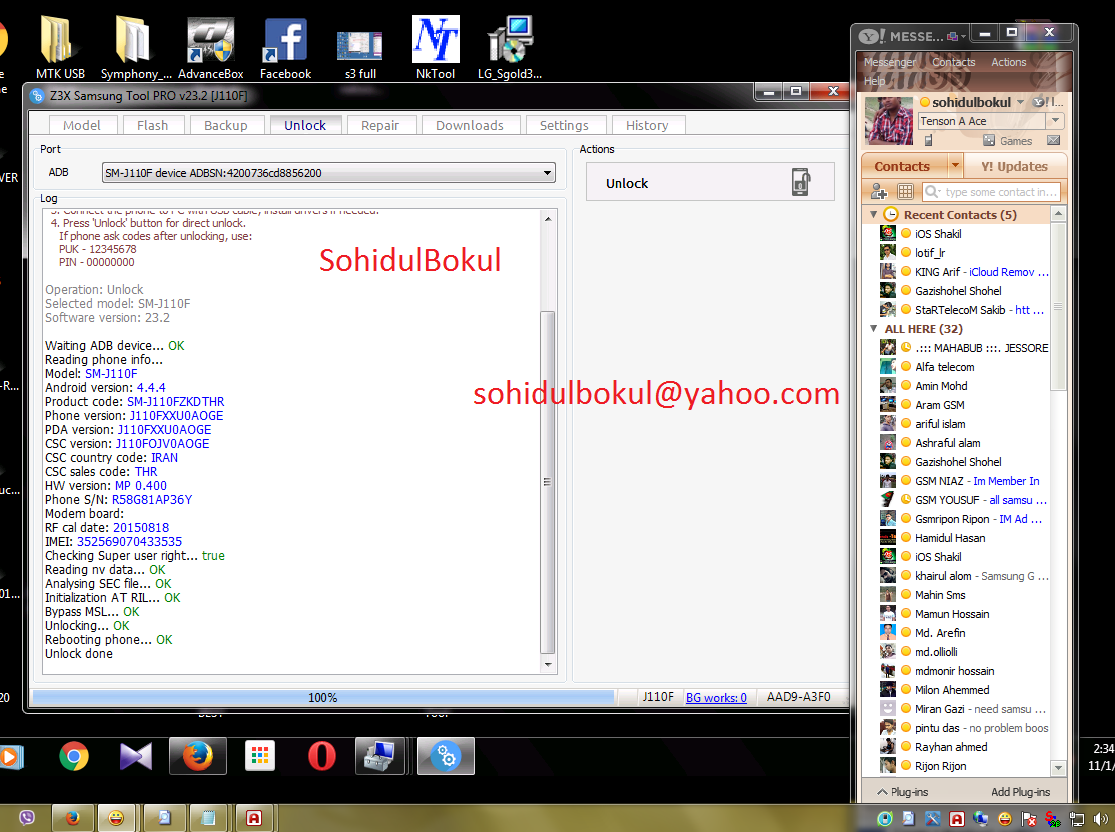The width and height of the screenshot is (1115, 832).
Task: Launch Opera from the quick launch bar
Action: click(x=321, y=755)
